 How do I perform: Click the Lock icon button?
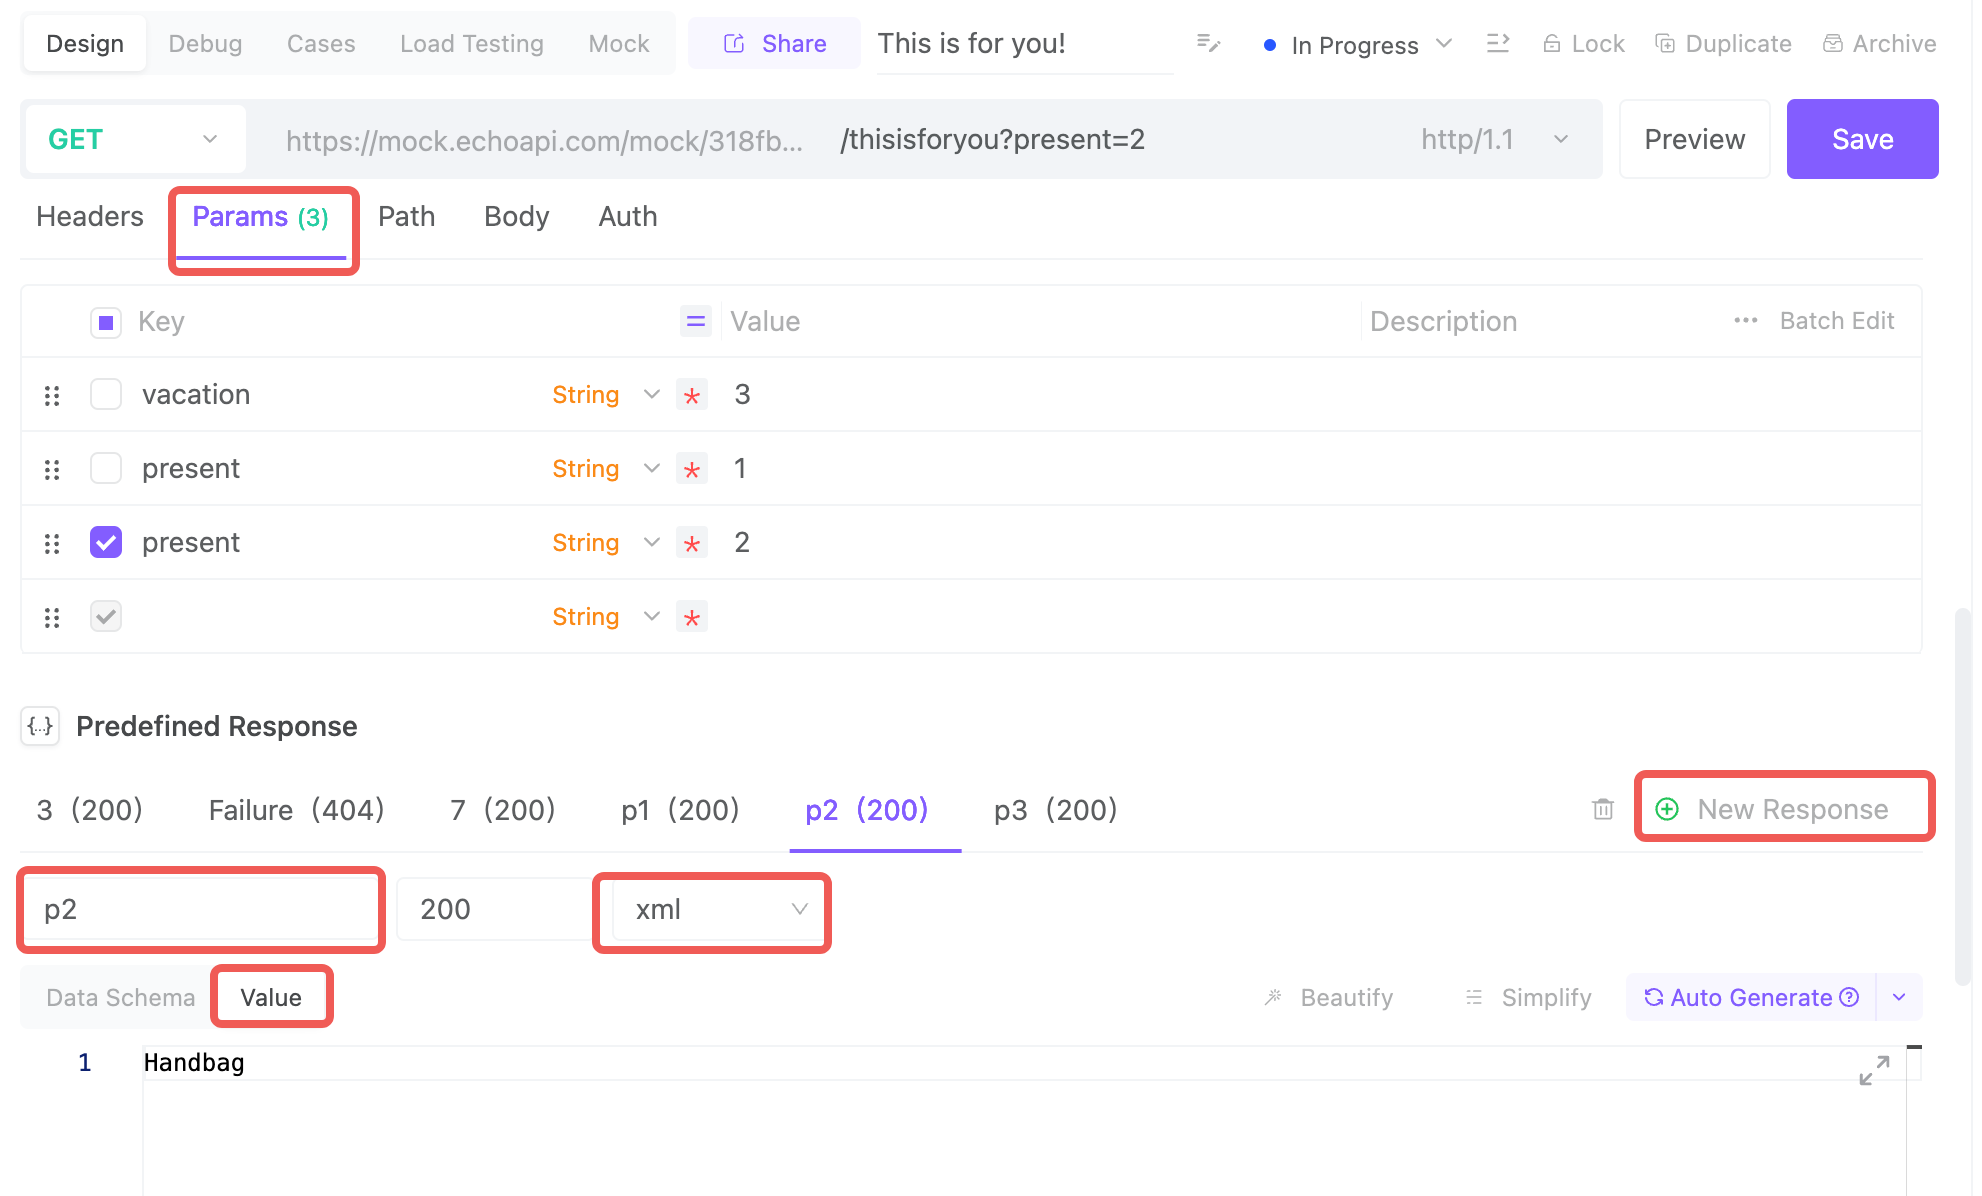pos(1583,44)
